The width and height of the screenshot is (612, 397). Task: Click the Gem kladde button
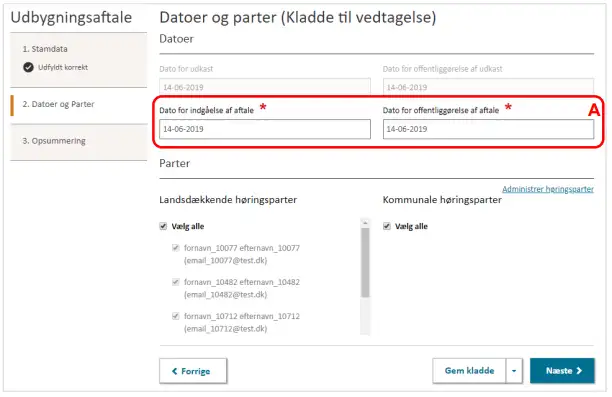coord(469,370)
